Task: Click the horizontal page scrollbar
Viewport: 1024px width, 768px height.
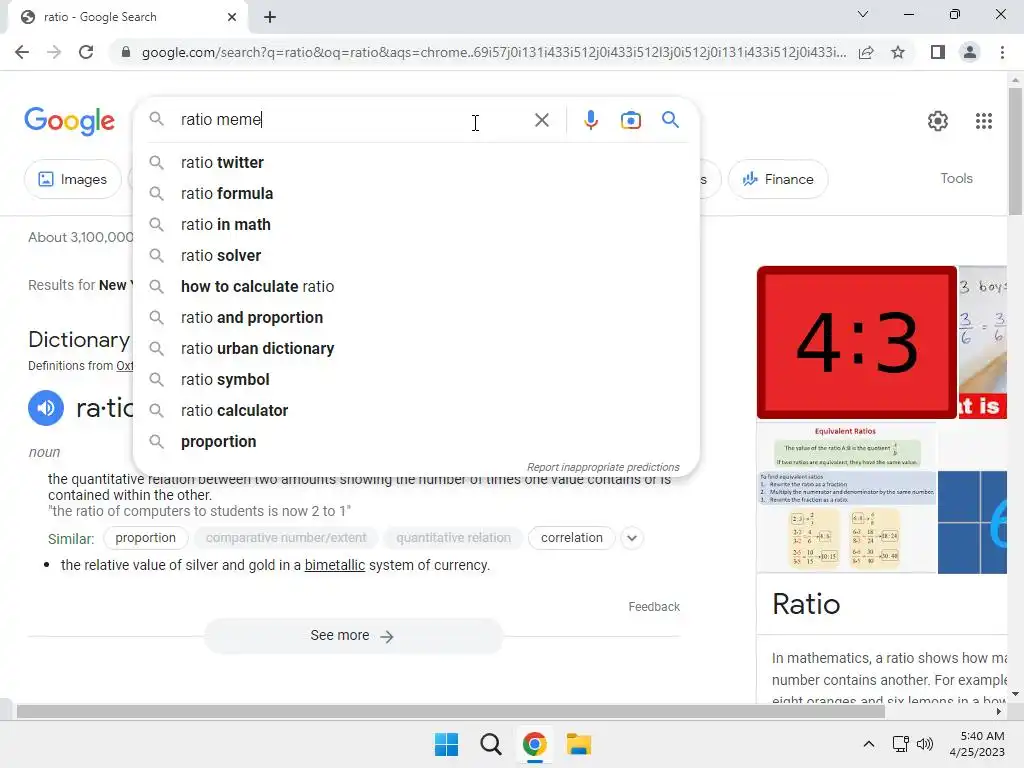Action: point(451,712)
